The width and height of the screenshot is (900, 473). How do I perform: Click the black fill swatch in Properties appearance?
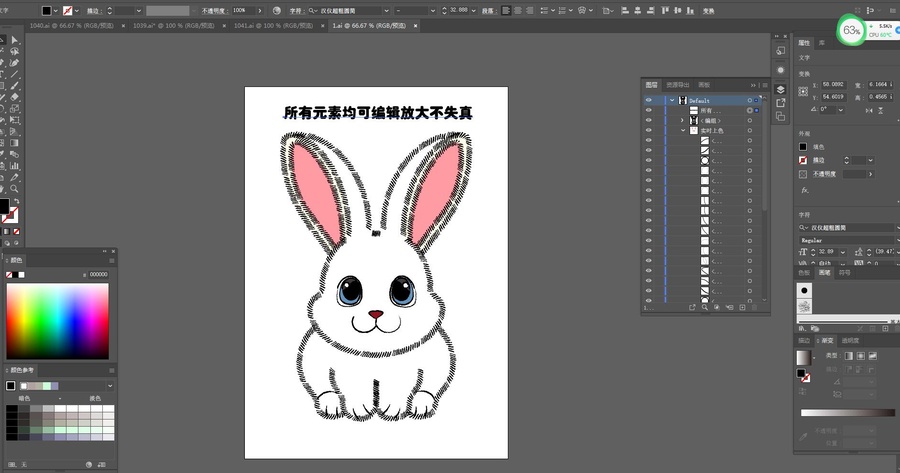tap(803, 147)
